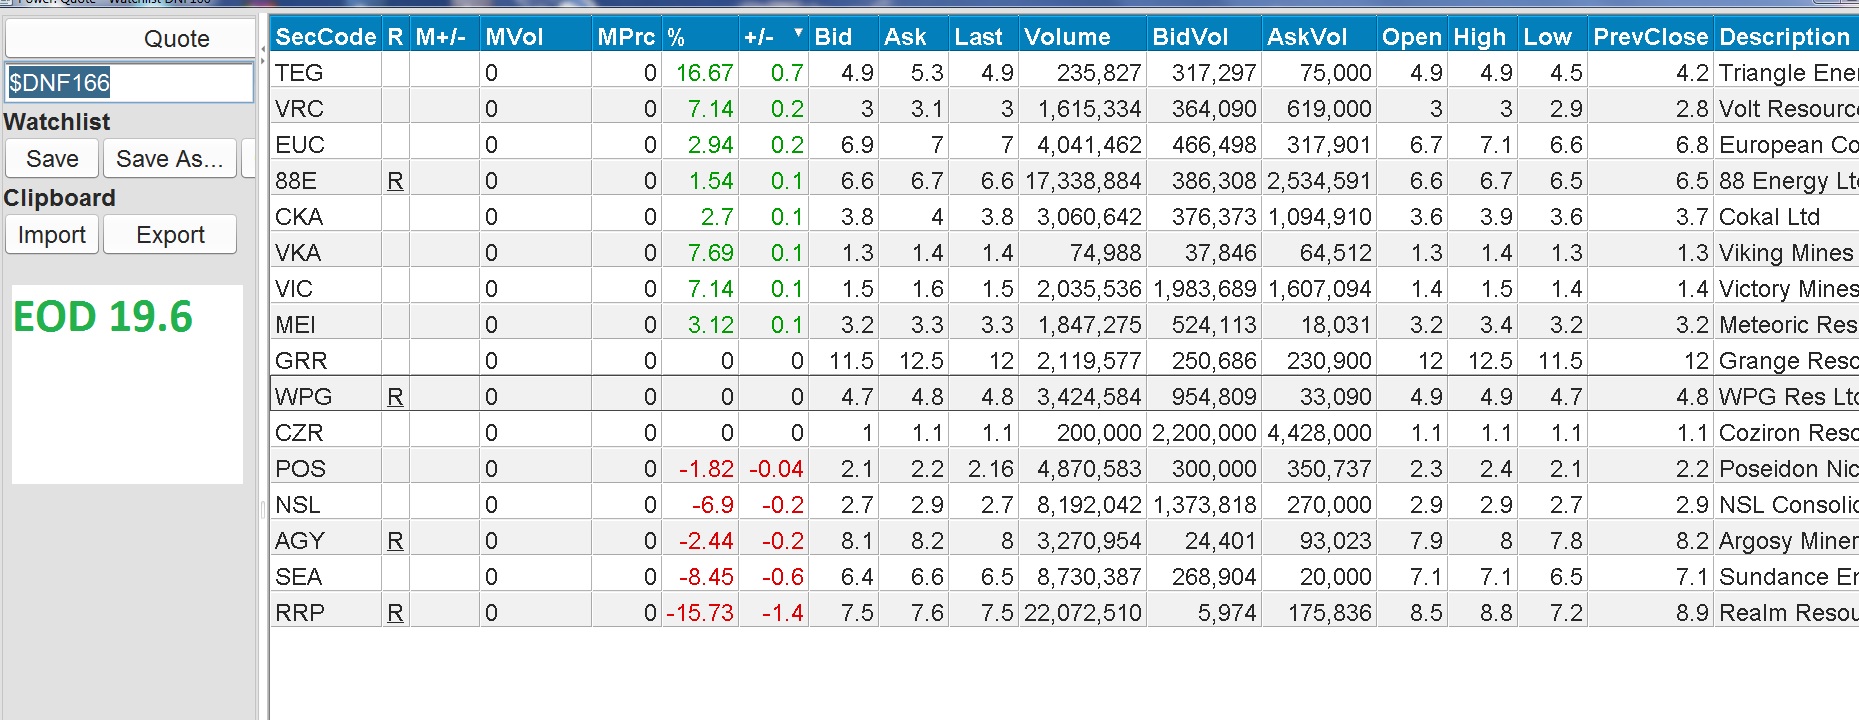This screenshot has height=720, width=1859.
Task: Select the POS security code
Action: tap(300, 469)
